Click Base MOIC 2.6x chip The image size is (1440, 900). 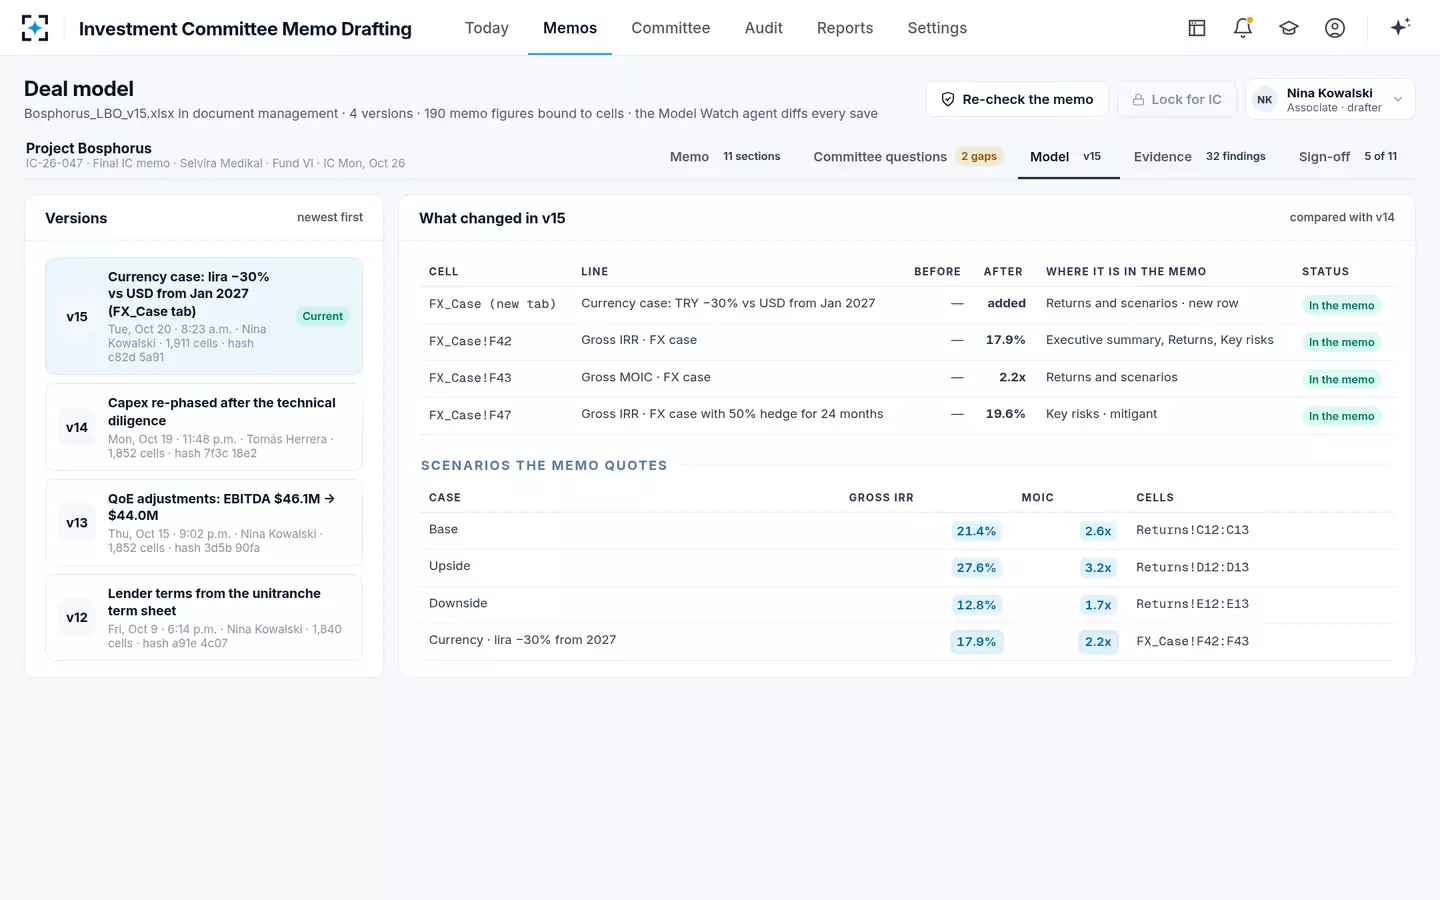tap(1098, 531)
